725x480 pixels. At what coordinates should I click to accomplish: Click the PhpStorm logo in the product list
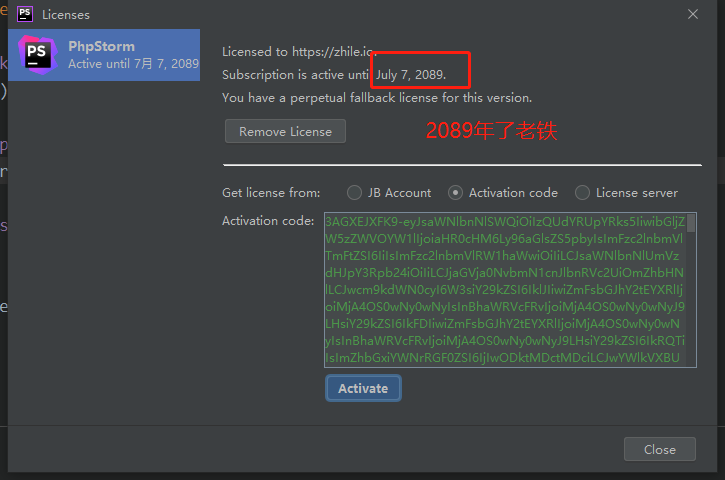(37, 54)
